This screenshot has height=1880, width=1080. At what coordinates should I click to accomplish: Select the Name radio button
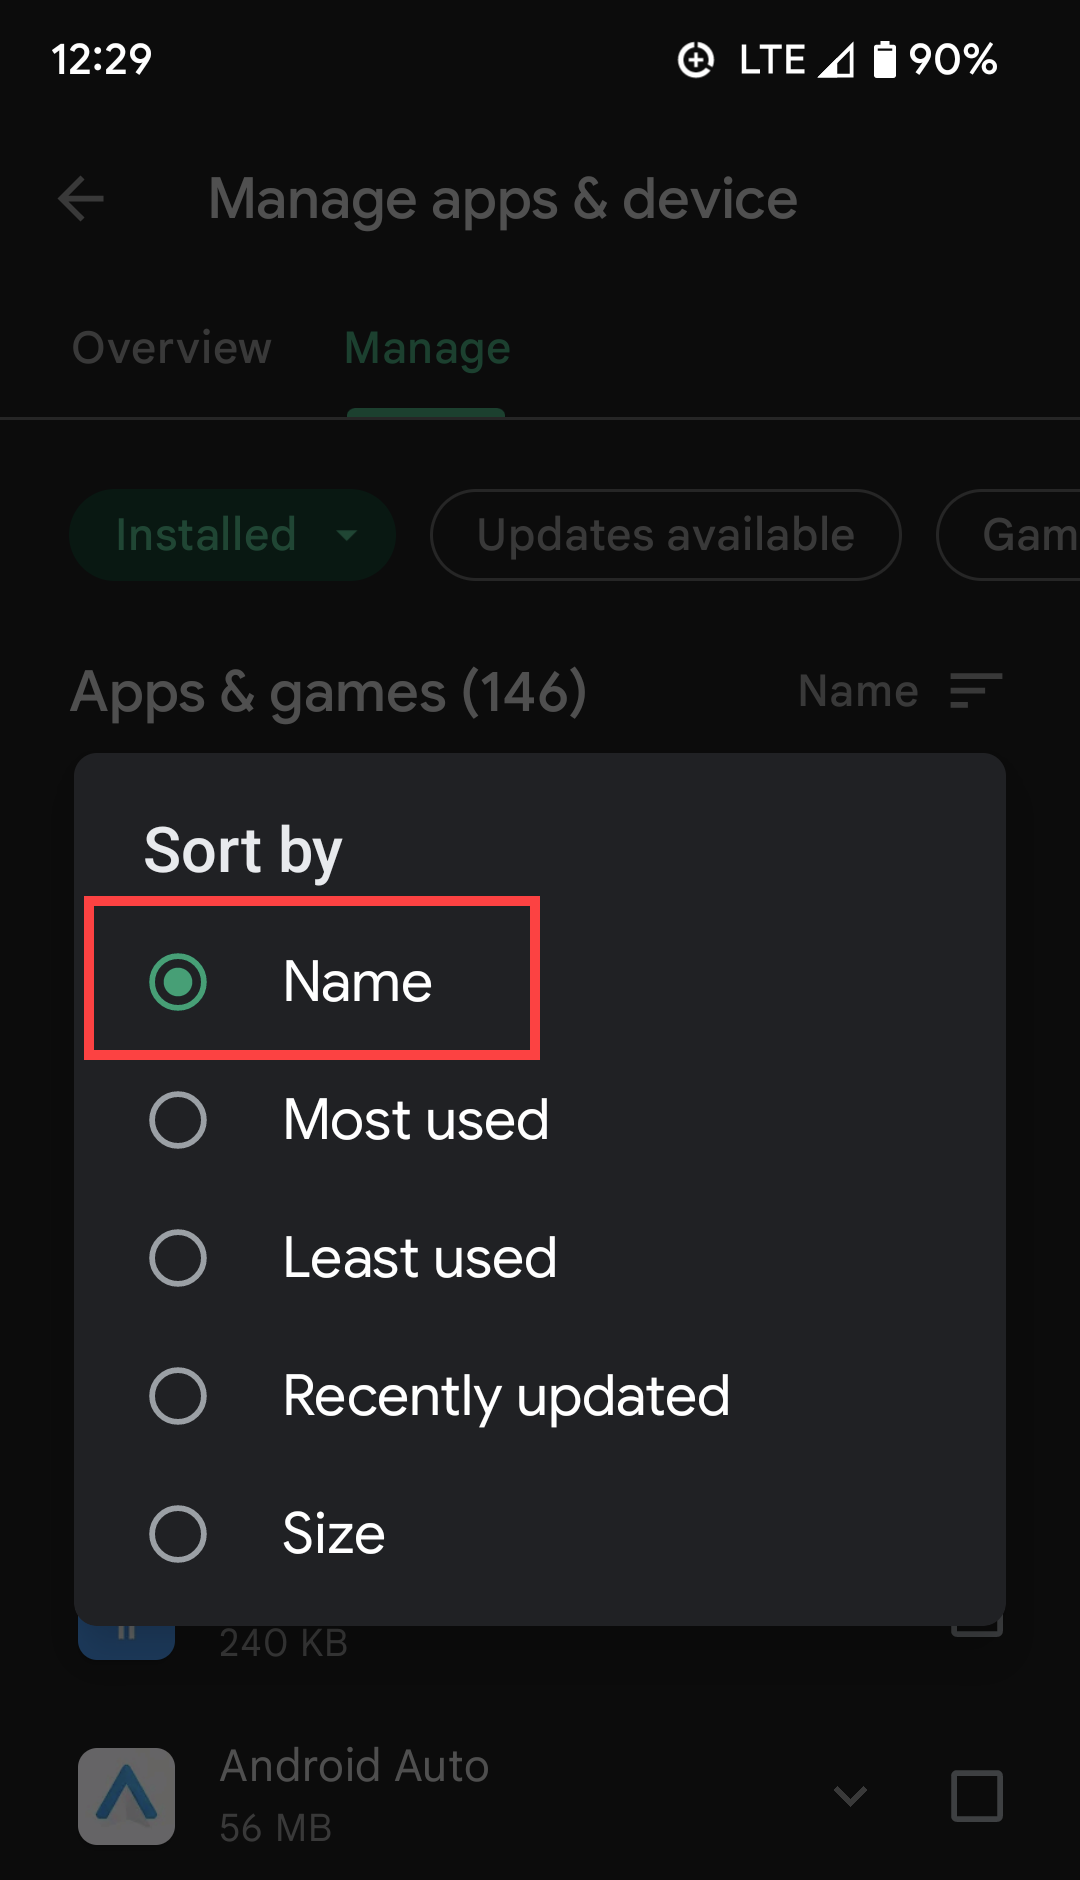[x=178, y=982]
